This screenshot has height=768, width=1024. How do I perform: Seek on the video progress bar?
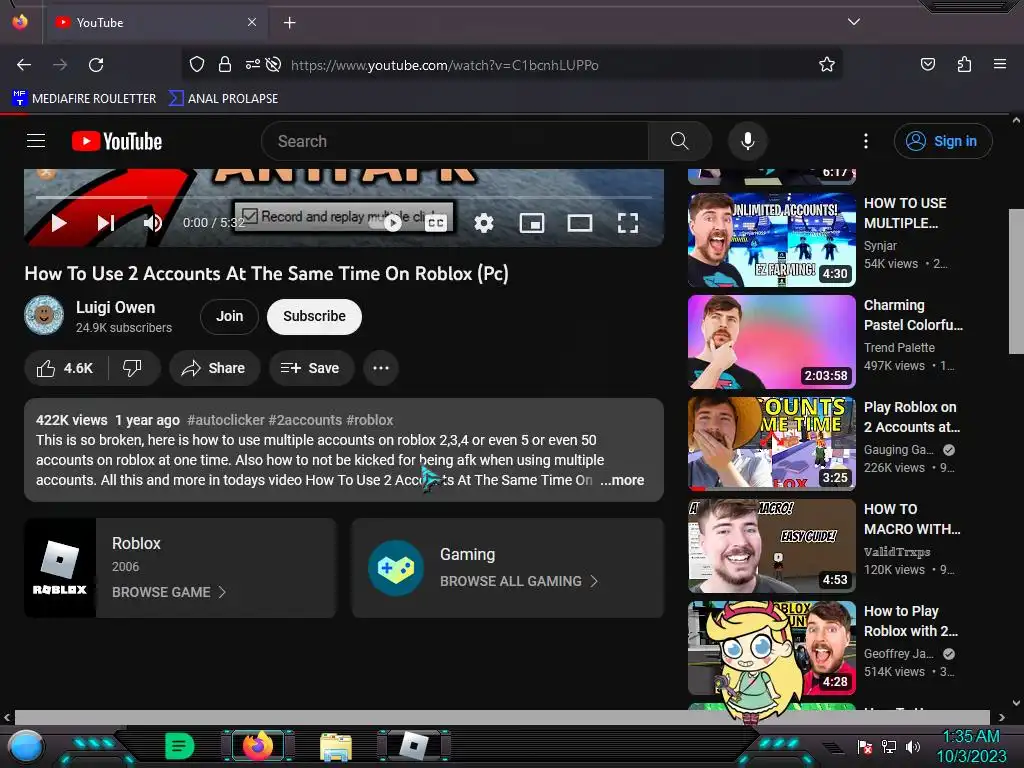click(x=344, y=197)
